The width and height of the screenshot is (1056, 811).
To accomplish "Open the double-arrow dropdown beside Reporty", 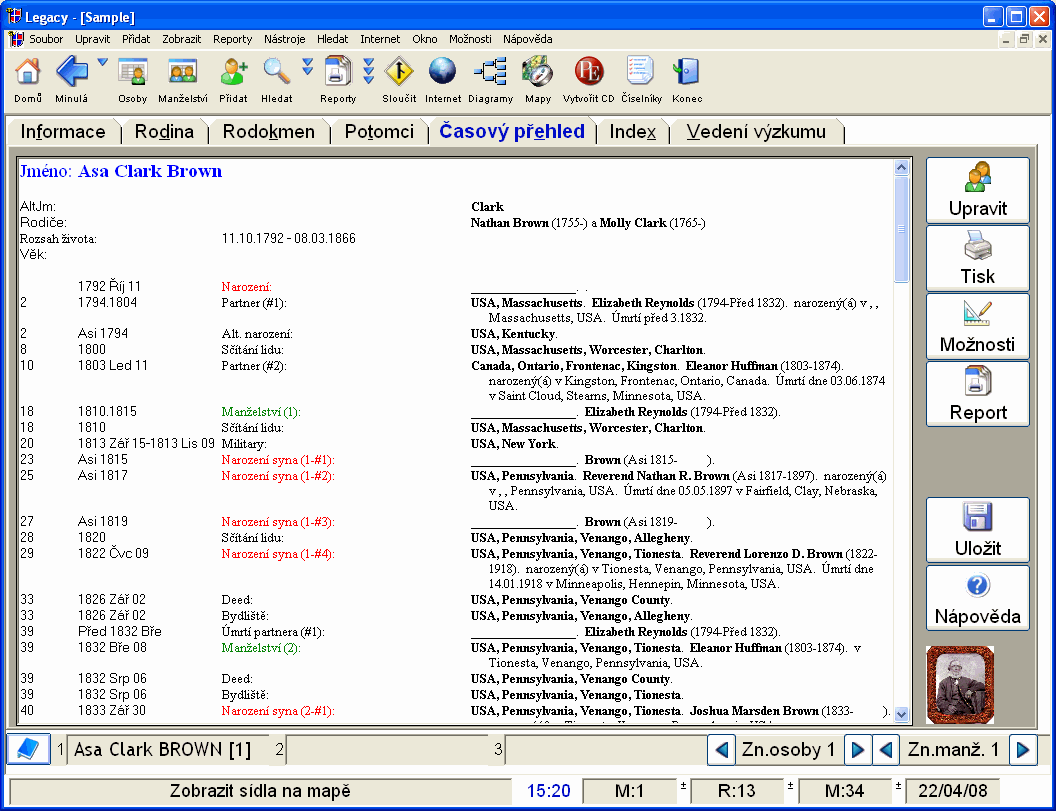I will [368, 70].
